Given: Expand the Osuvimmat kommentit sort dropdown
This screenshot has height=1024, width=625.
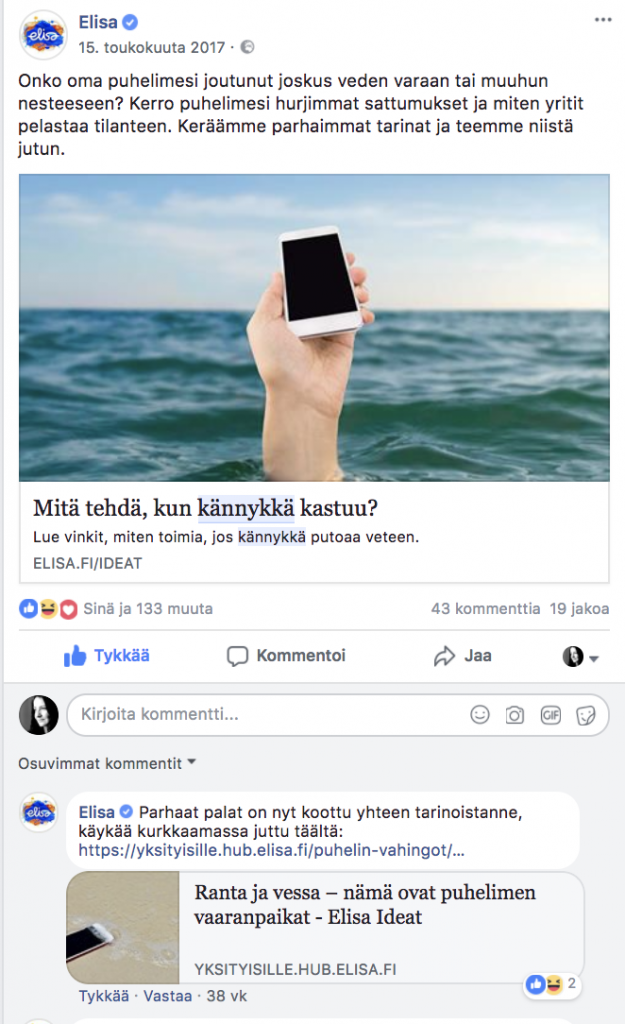Looking at the screenshot, I should (x=107, y=763).
